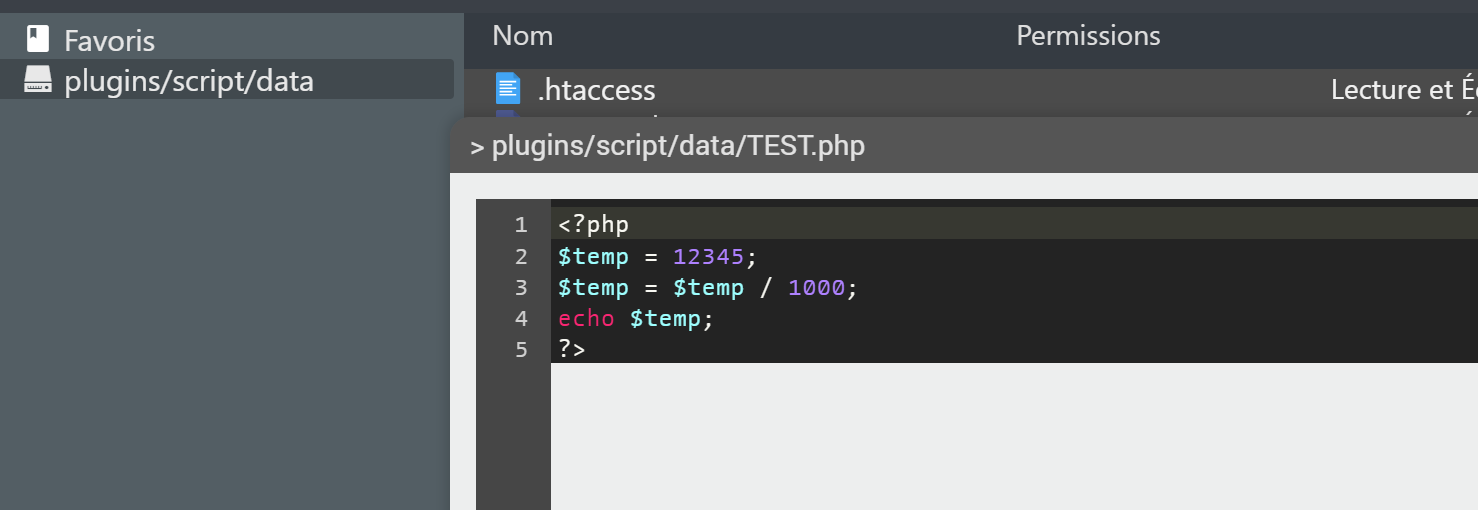This screenshot has width=1478, height=510.
Task: Click line number 5 in the gutter
Action: 520,350
